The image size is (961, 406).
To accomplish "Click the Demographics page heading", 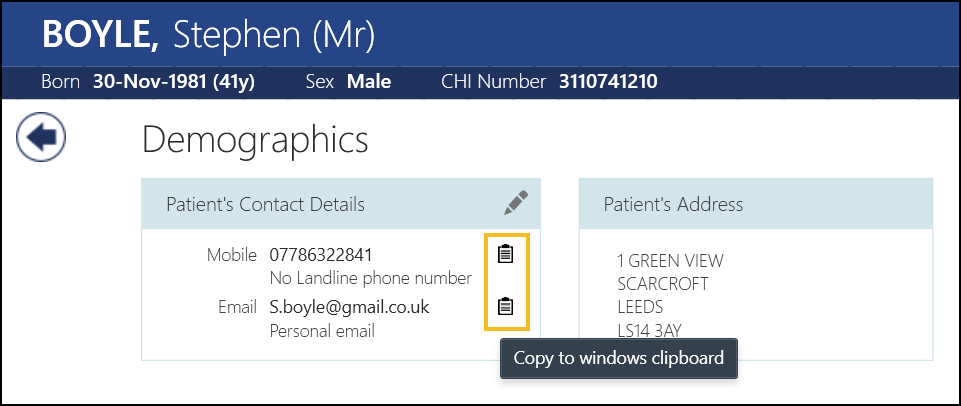I will (x=255, y=140).
